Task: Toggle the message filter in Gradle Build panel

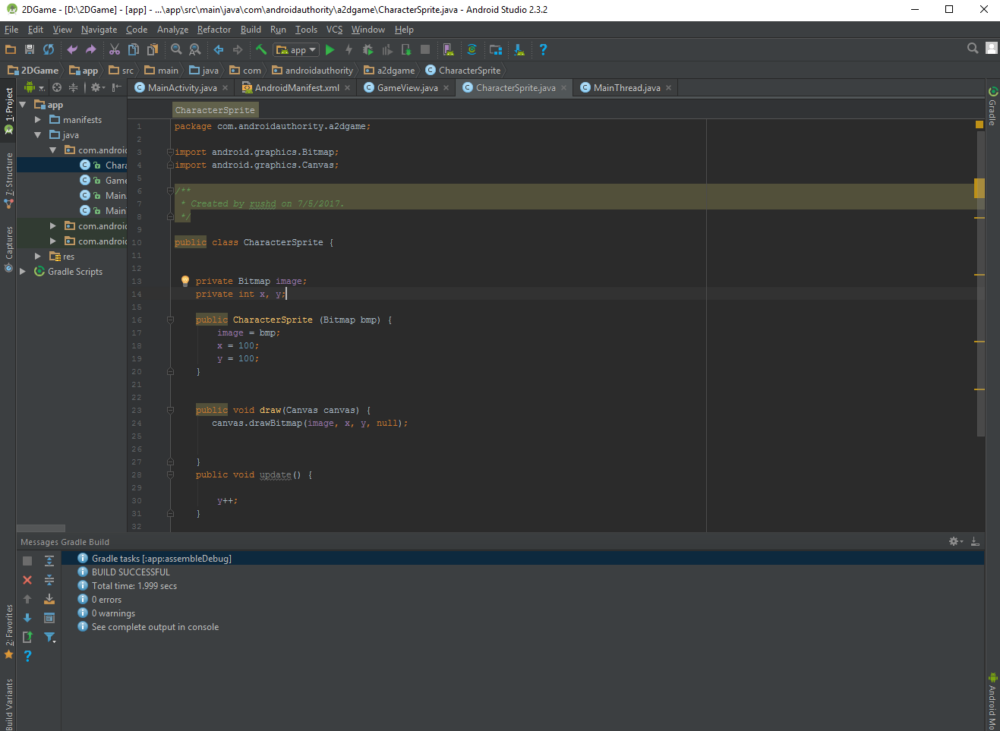Action: pyautogui.click(x=49, y=637)
